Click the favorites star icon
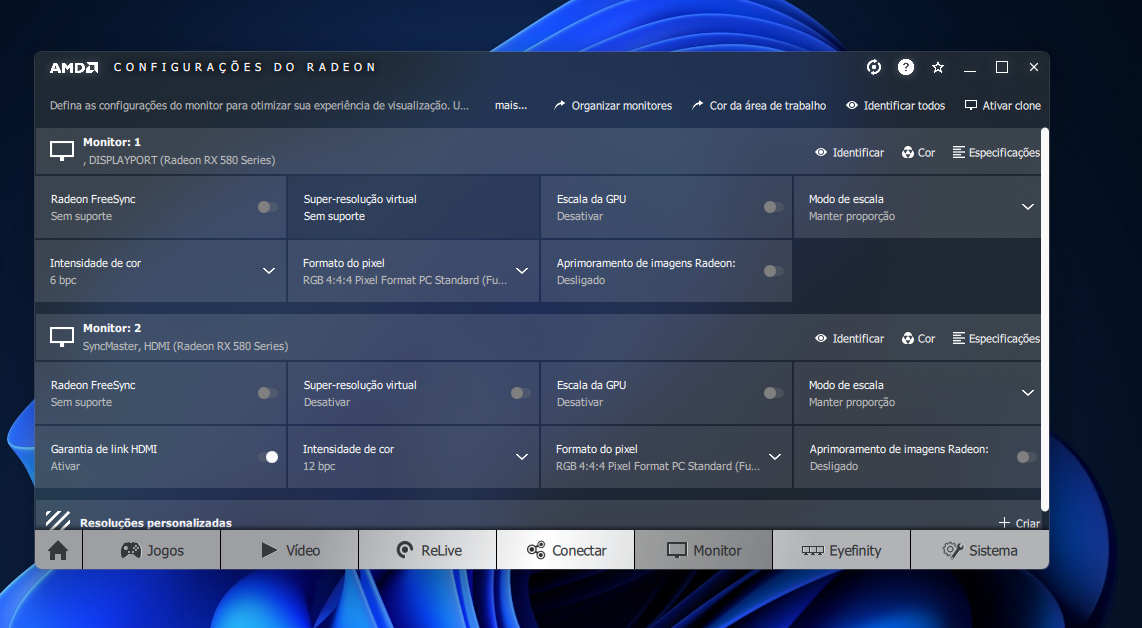 938,67
